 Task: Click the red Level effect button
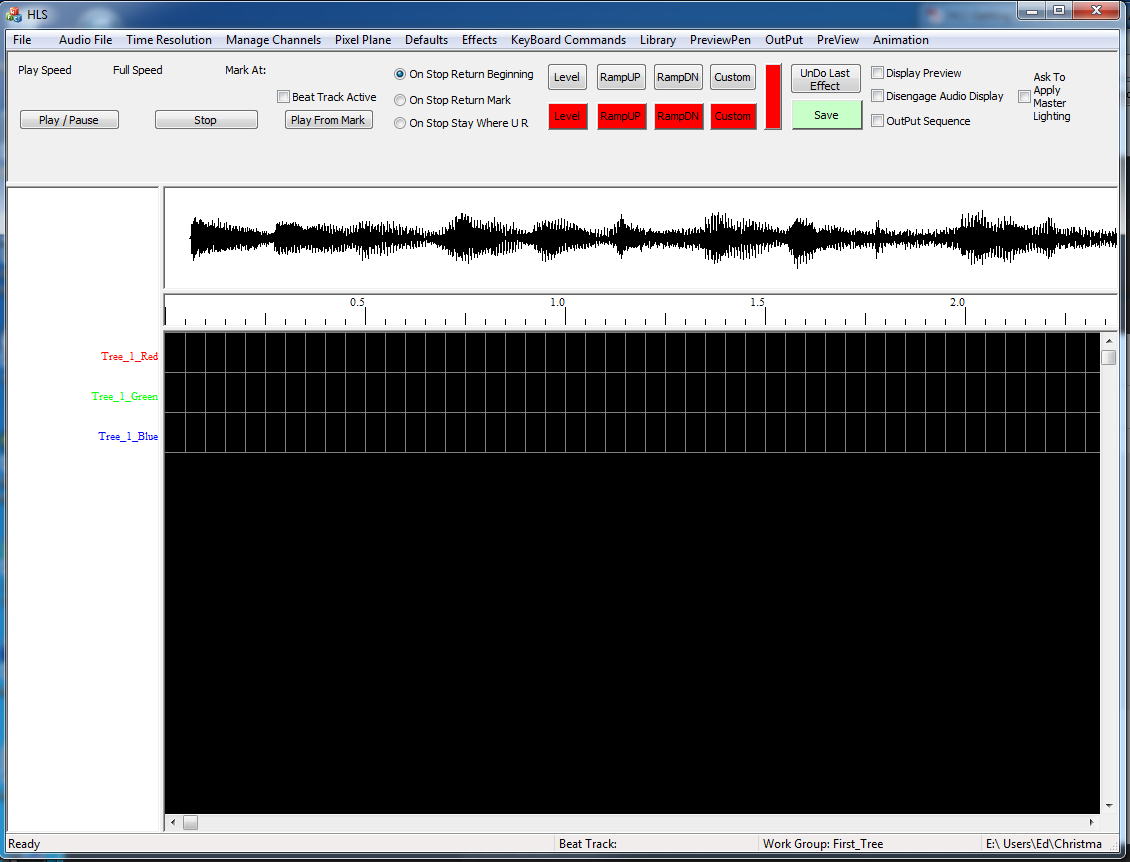[567, 116]
